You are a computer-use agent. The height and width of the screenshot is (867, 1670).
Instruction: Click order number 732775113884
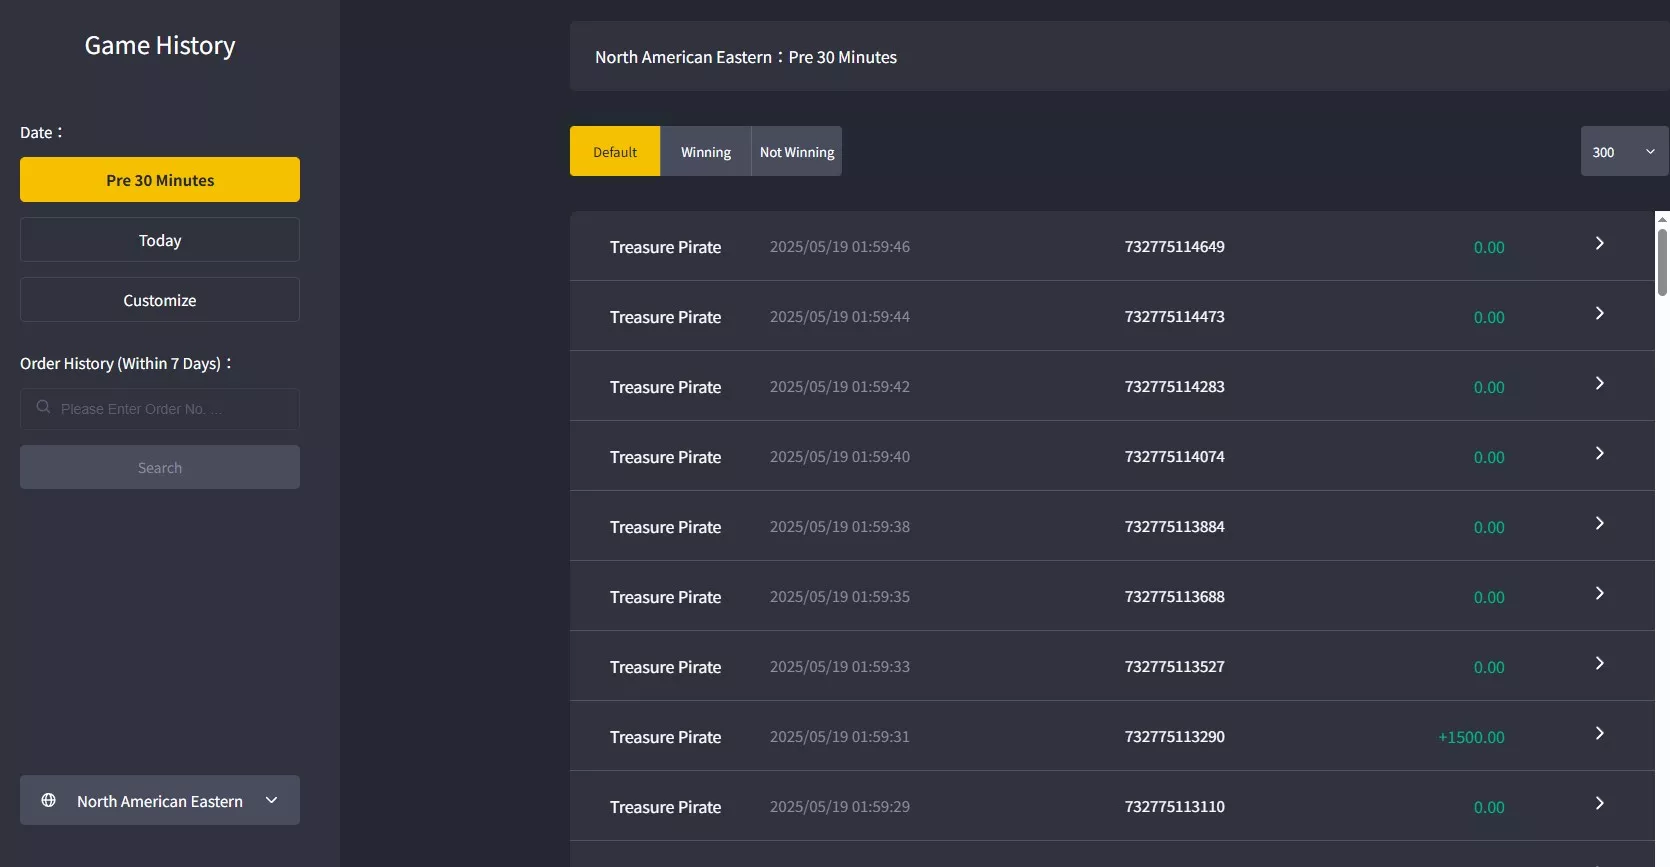tap(1174, 527)
